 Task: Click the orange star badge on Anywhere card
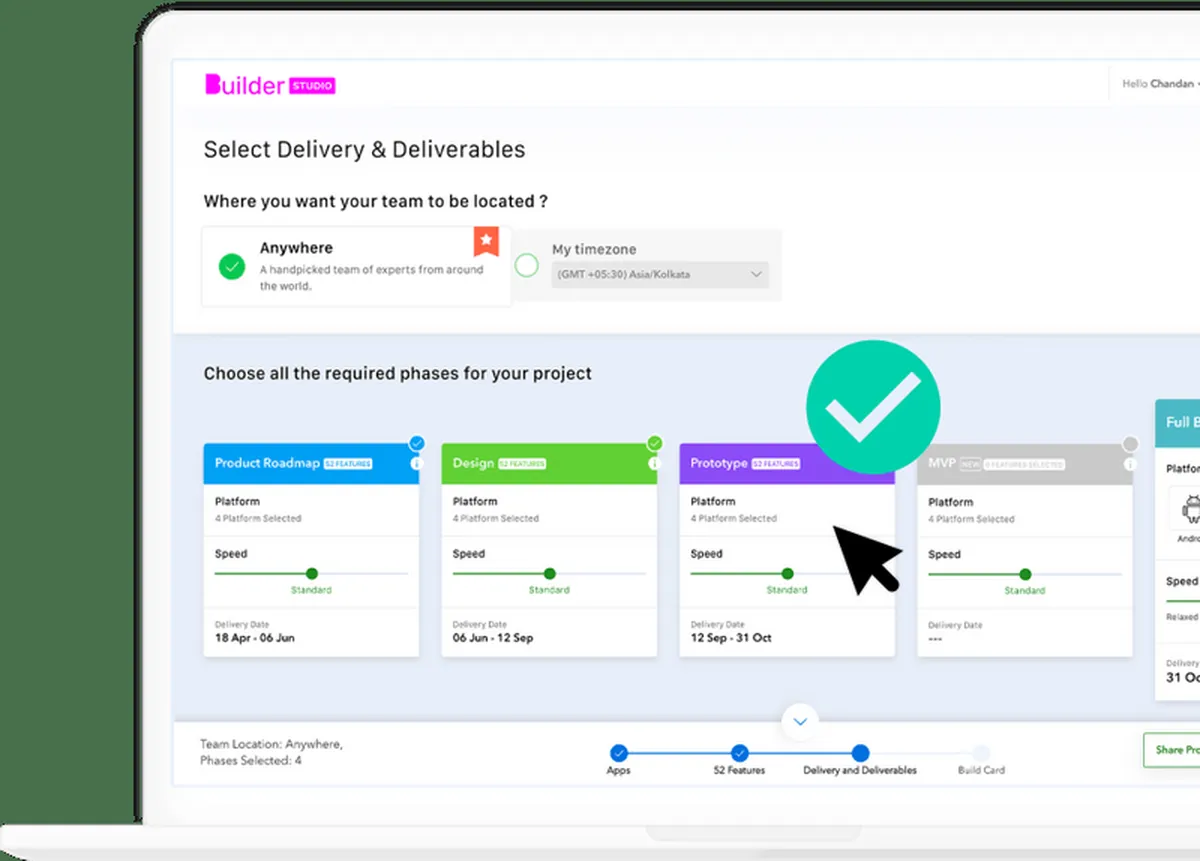pyautogui.click(x=486, y=241)
